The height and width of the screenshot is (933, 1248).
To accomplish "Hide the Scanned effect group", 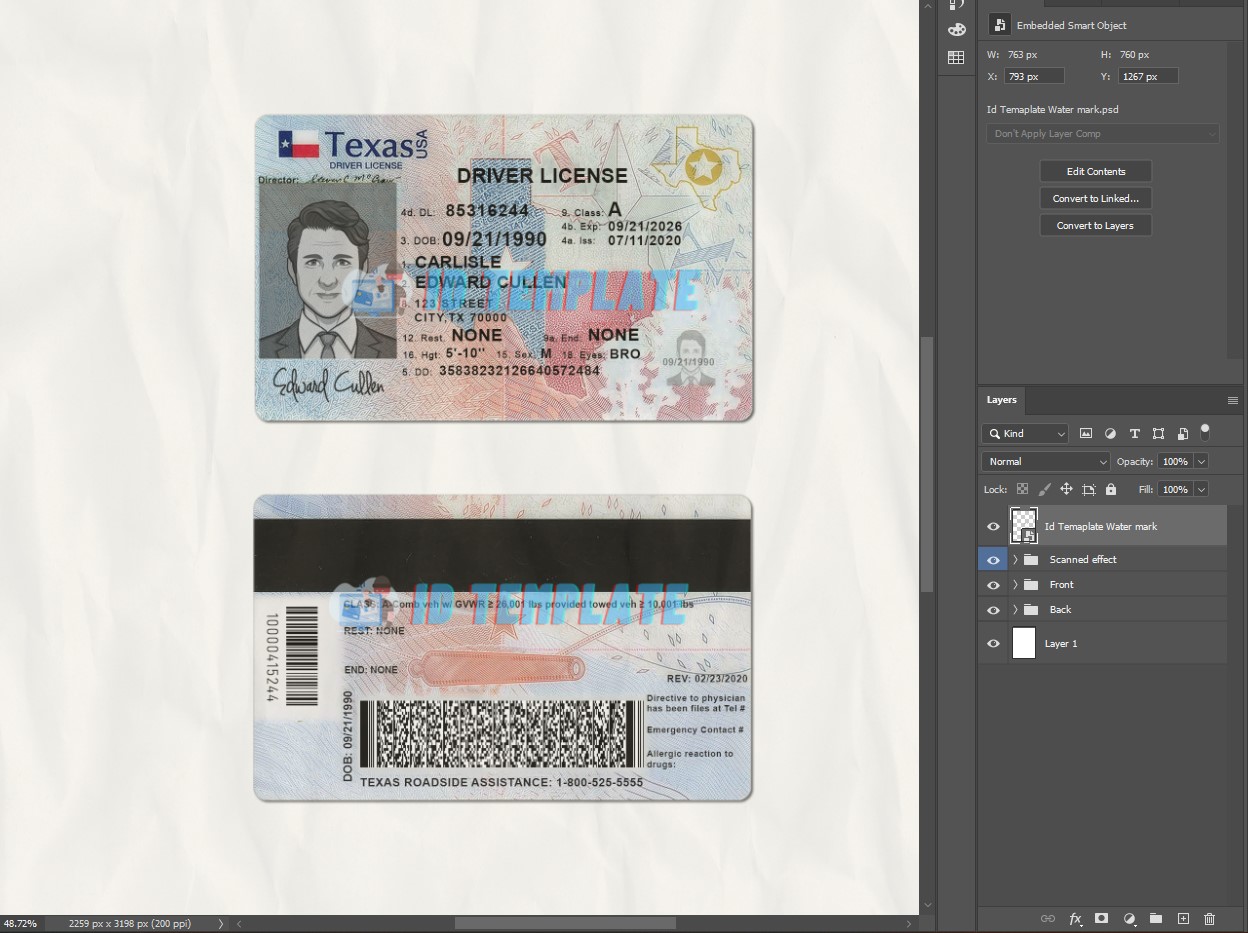I will pyautogui.click(x=993, y=560).
